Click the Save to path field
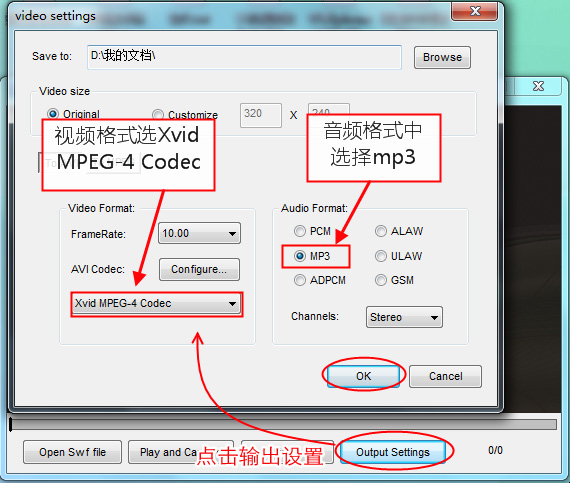The image size is (570, 483). 244,57
